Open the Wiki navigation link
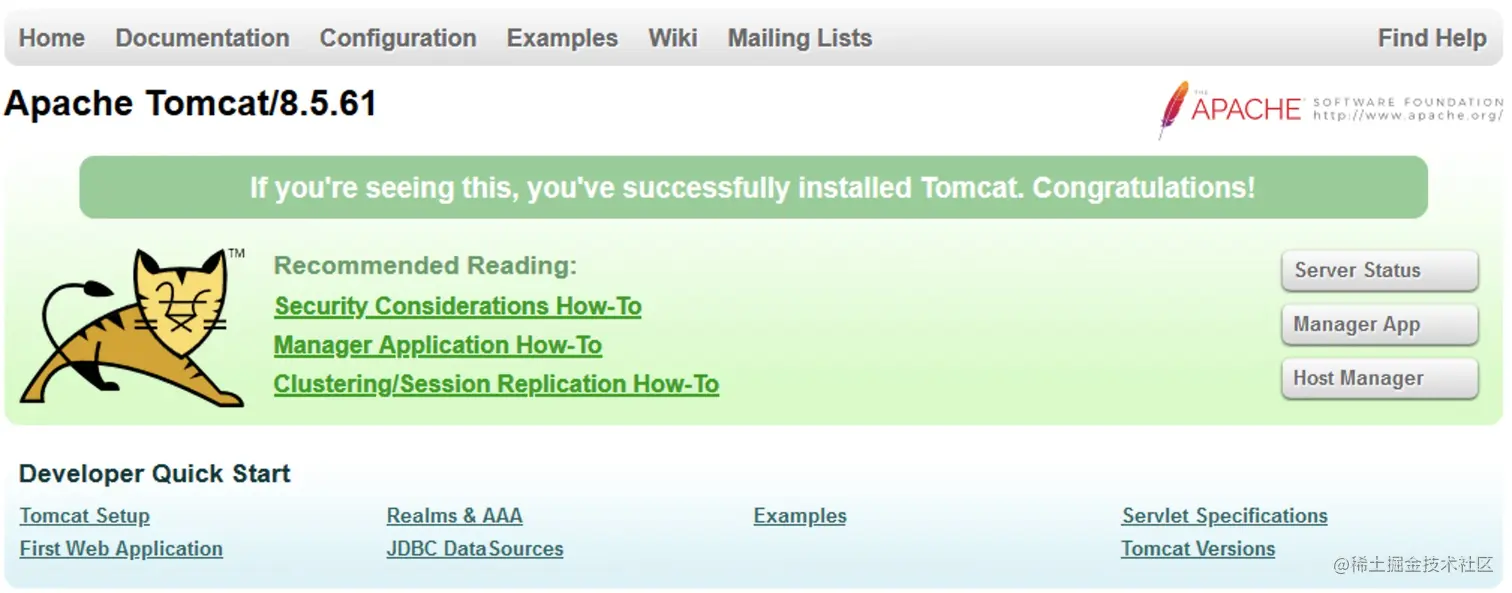Screen dimensions: 1512x593 [x=673, y=38]
